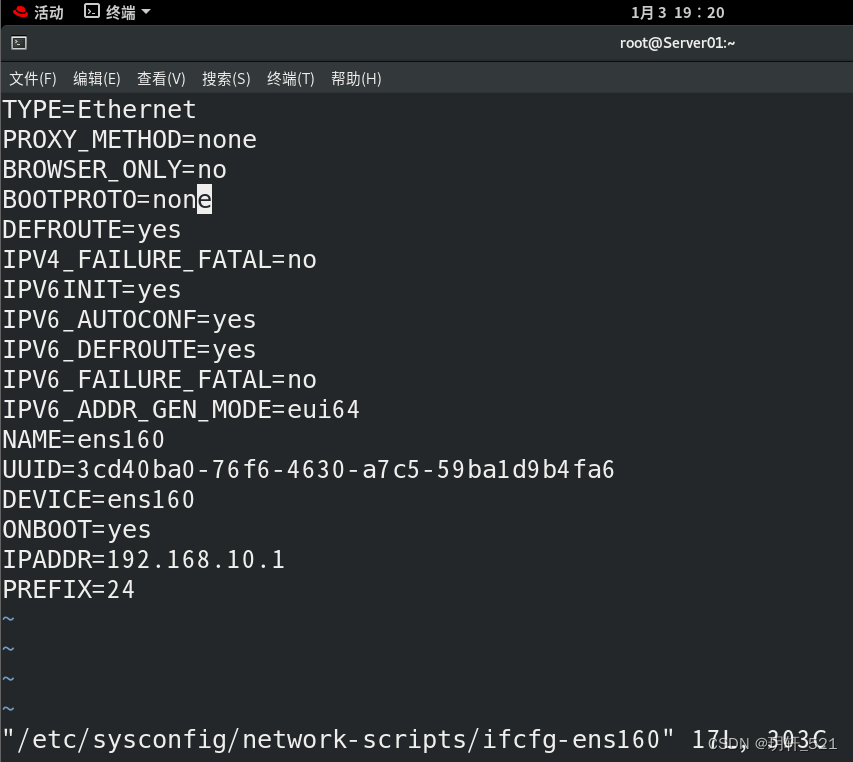
Task: Expand the 终端 app menu arrow
Action: tap(146, 12)
